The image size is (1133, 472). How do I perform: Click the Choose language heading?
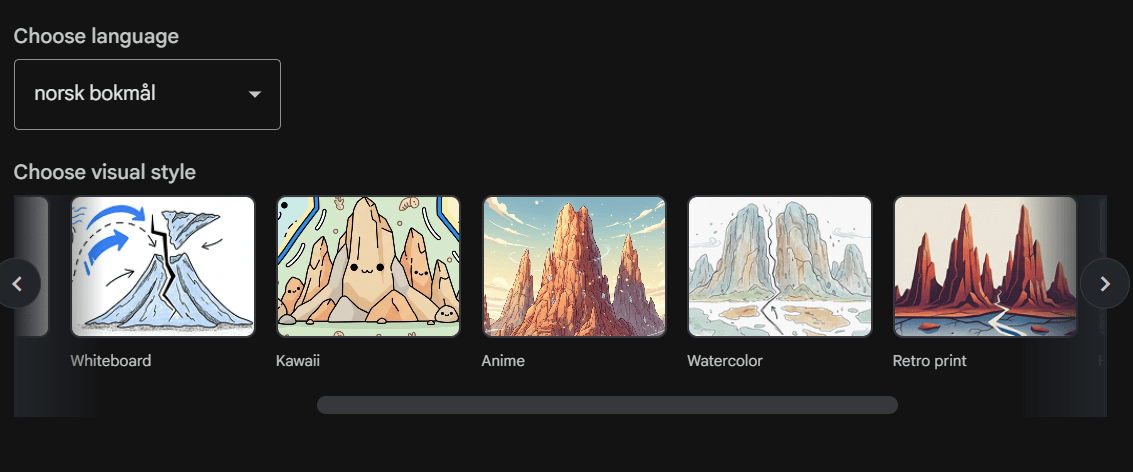(96, 36)
